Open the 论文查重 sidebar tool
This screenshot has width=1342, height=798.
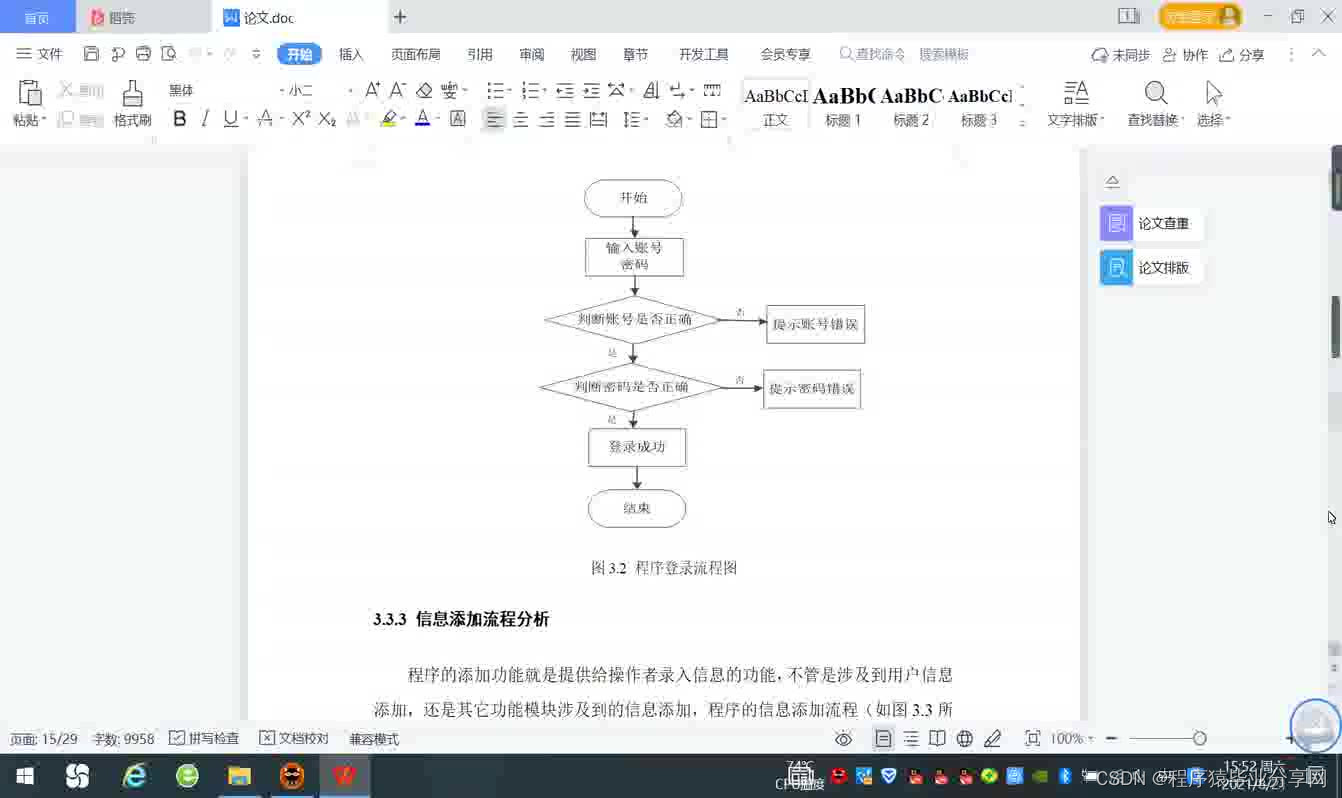pos(1151,223)
